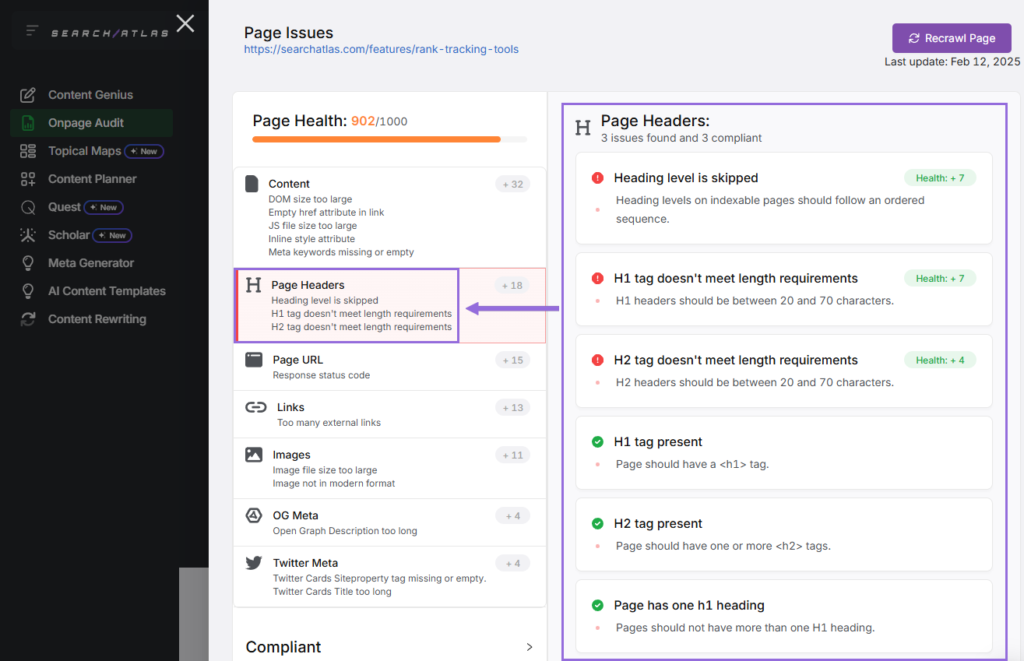
Task: Open Content Genius from sidebar
Action: point(91,95)
